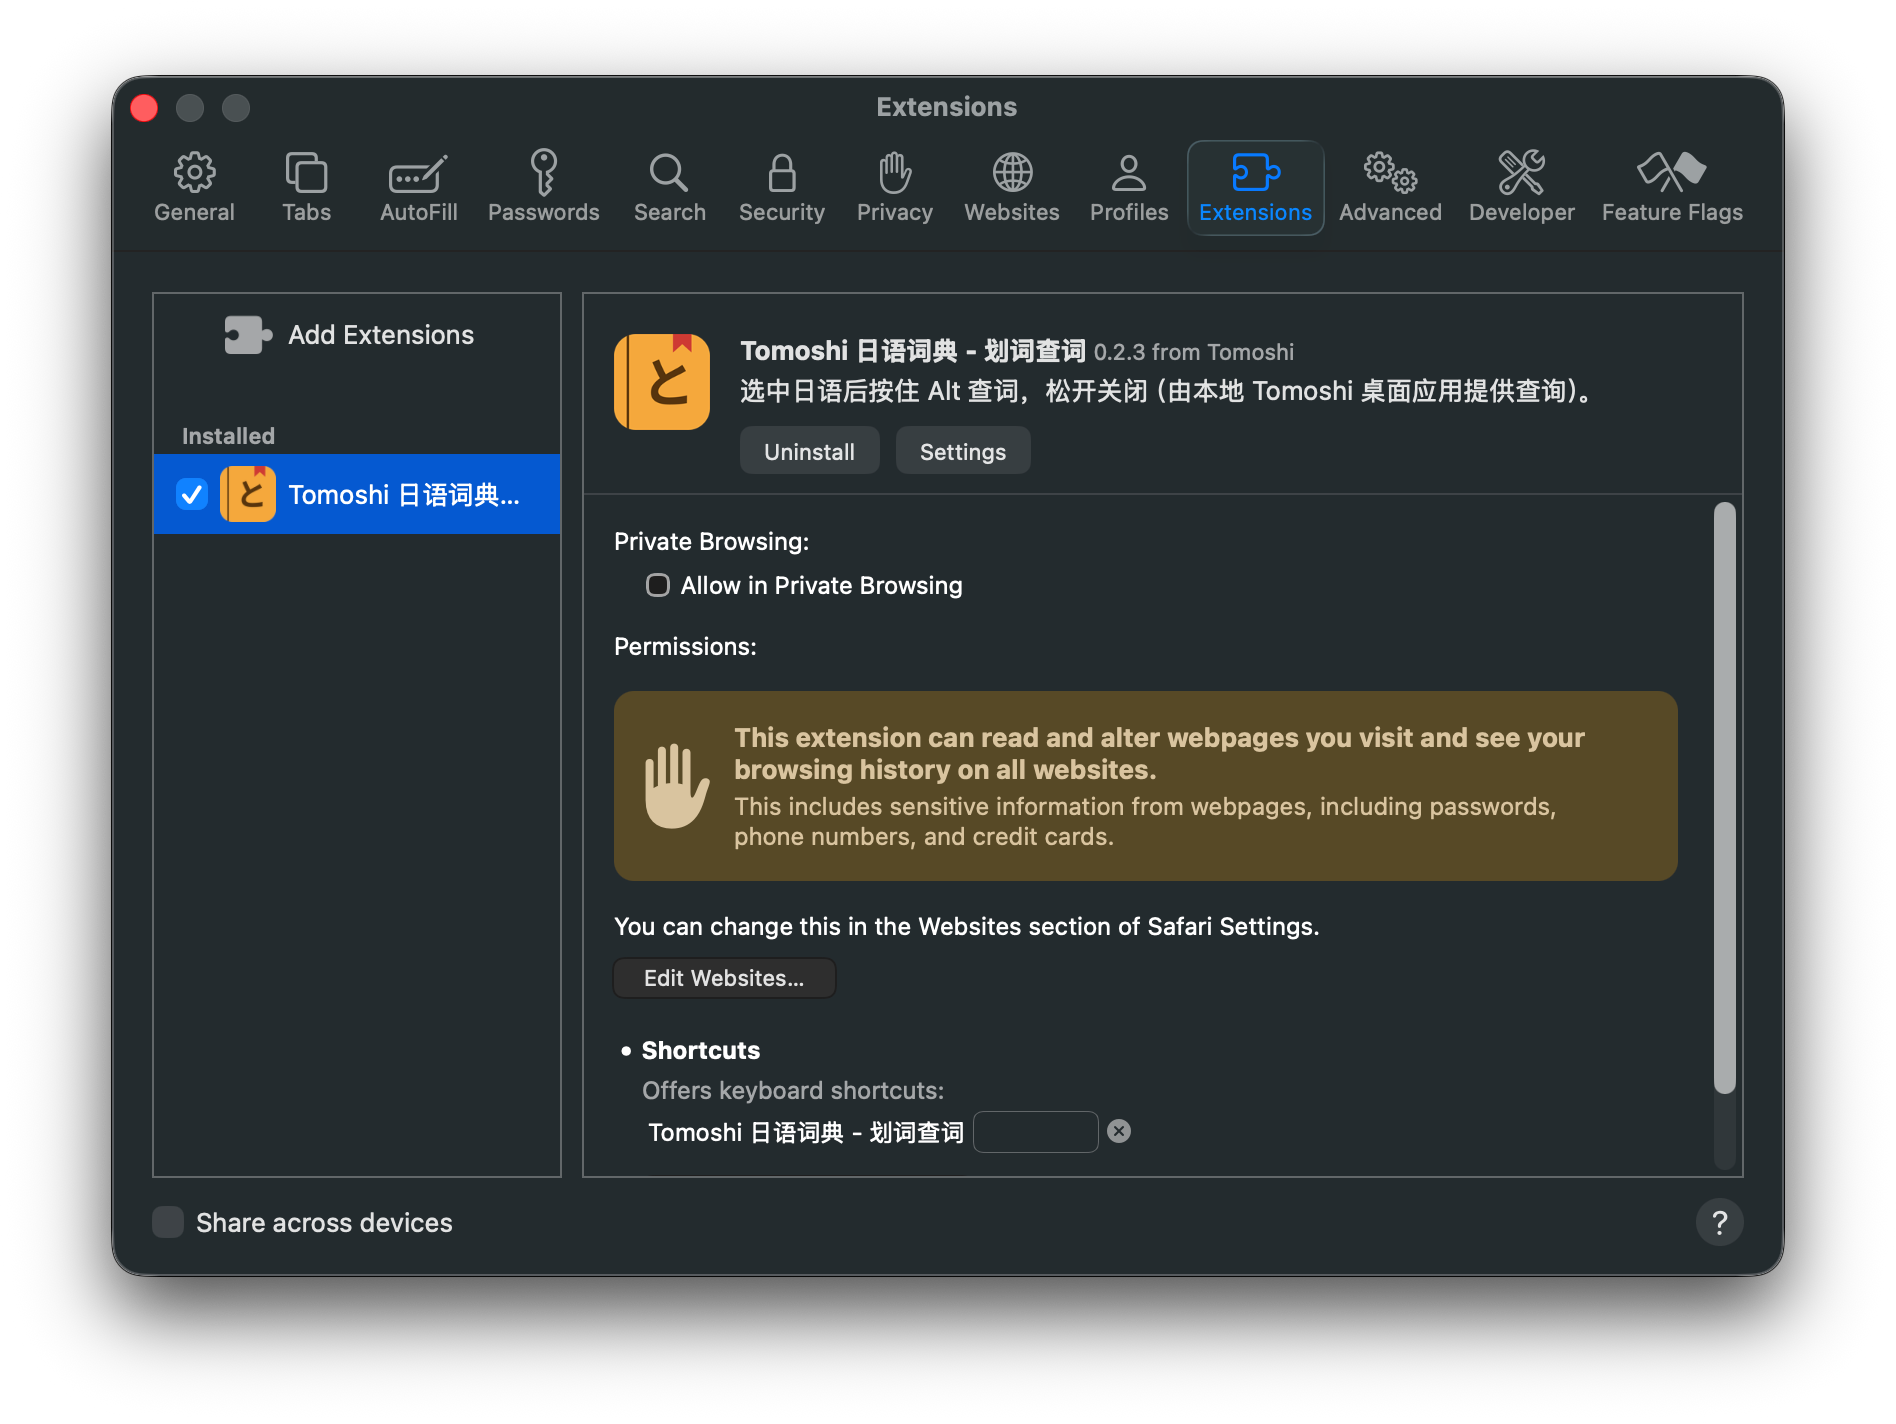Open the Tomoshi extension Settings
Viewport: 1896px width, 1424px height.
(x=962, y=451)
